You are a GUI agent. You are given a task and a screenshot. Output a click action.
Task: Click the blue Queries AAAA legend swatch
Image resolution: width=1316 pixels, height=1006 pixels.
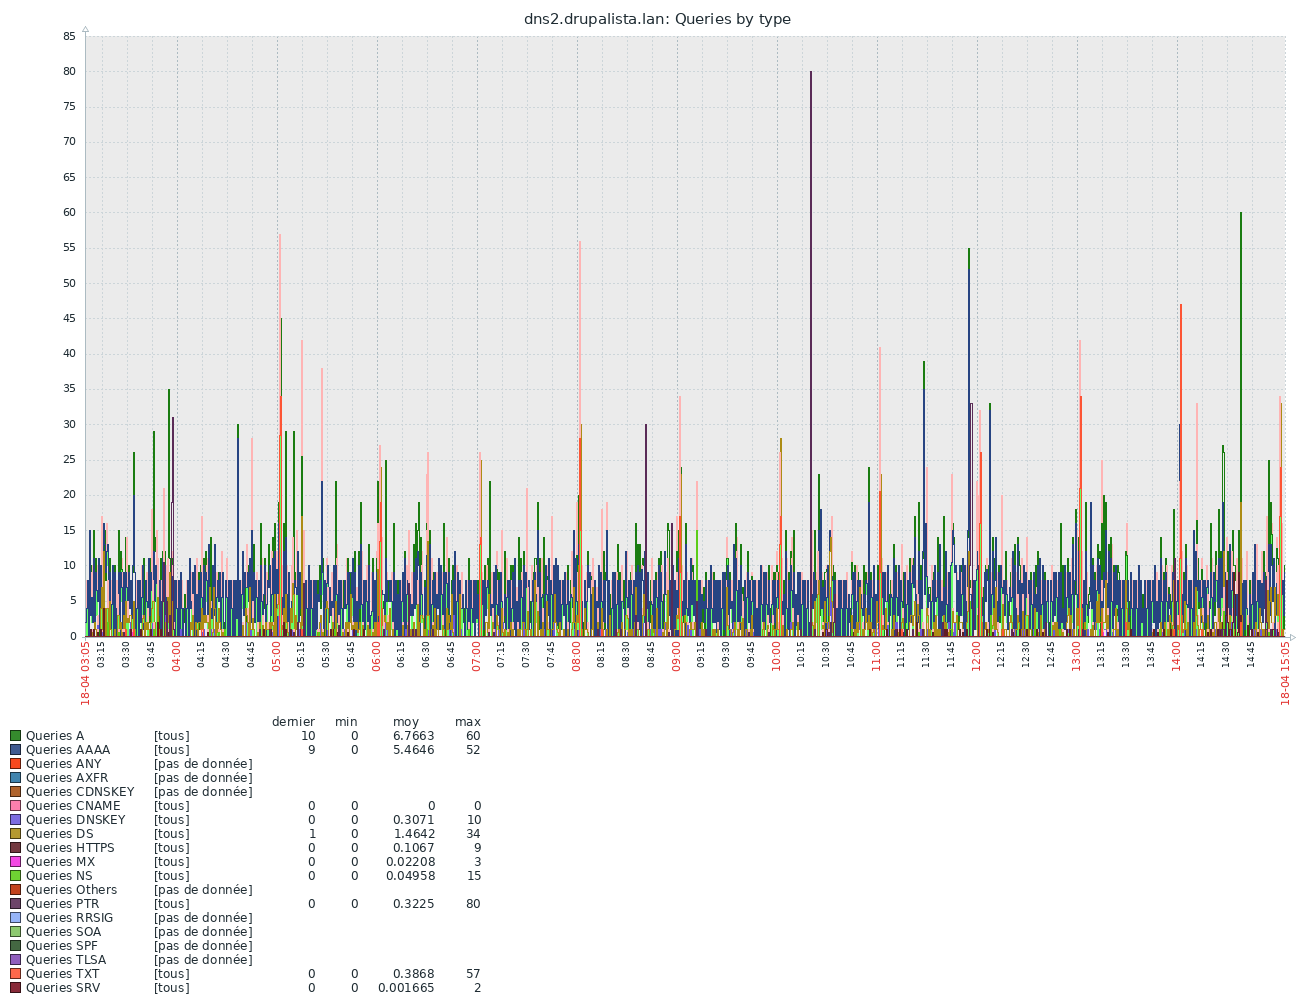pyautogui.click(x=15, y=750)
